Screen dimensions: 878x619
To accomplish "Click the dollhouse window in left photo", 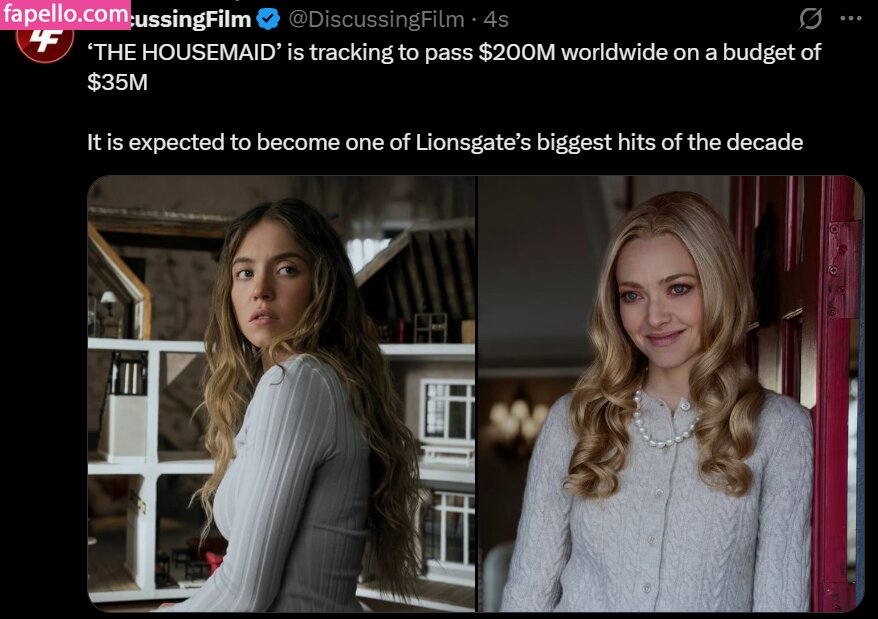I will [x=449, y=412].
